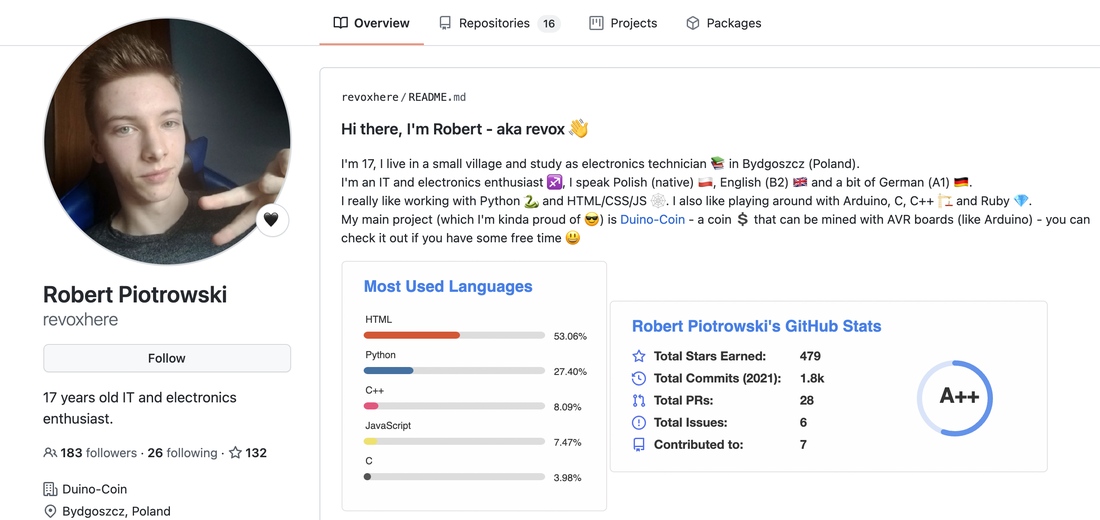Click the 3.98% C percentage
This screenshot has width=1100, height=520.
568,478
